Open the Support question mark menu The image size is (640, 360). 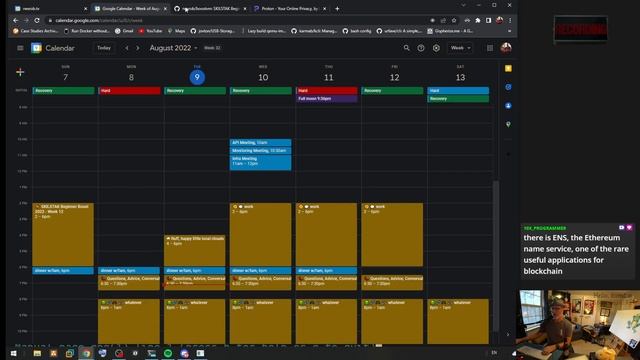pos(421,48)
